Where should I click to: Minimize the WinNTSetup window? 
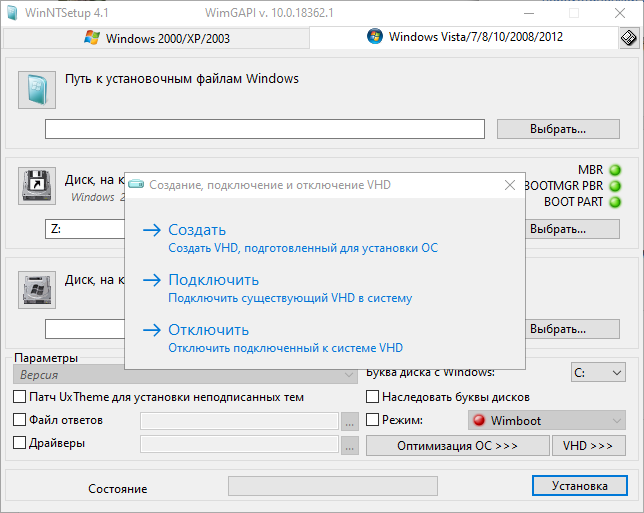[529, 13]
